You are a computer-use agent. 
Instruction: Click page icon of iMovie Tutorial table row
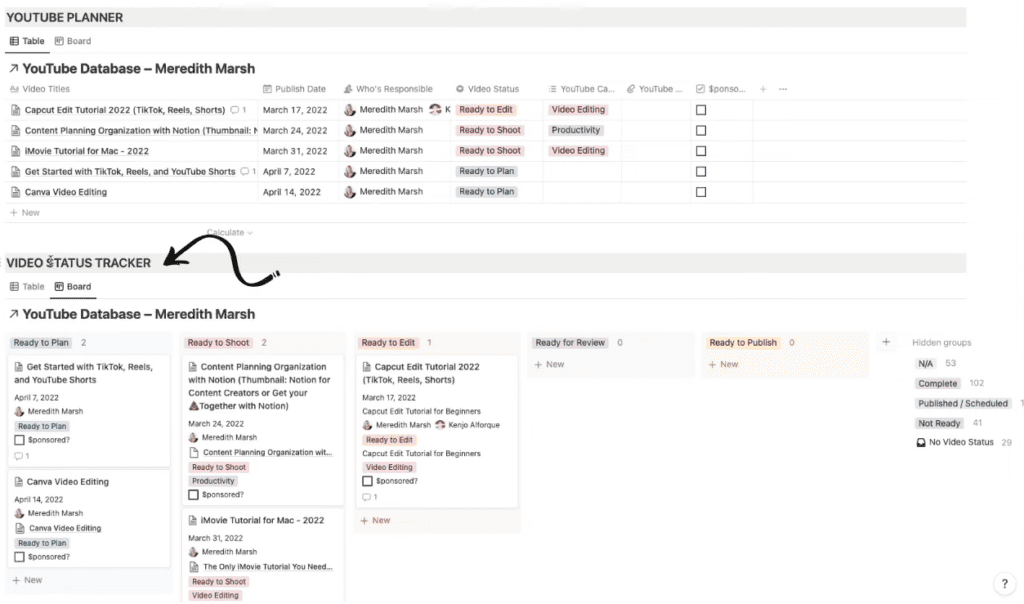[x=16, y=151]
